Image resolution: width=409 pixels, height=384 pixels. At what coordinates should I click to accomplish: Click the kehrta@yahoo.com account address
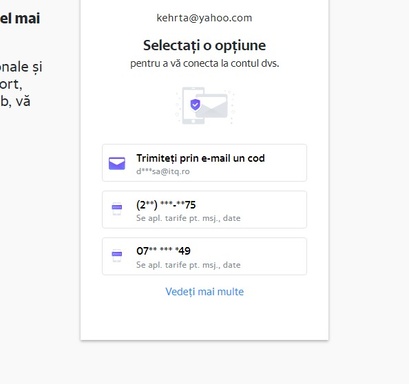pos(204,18)
